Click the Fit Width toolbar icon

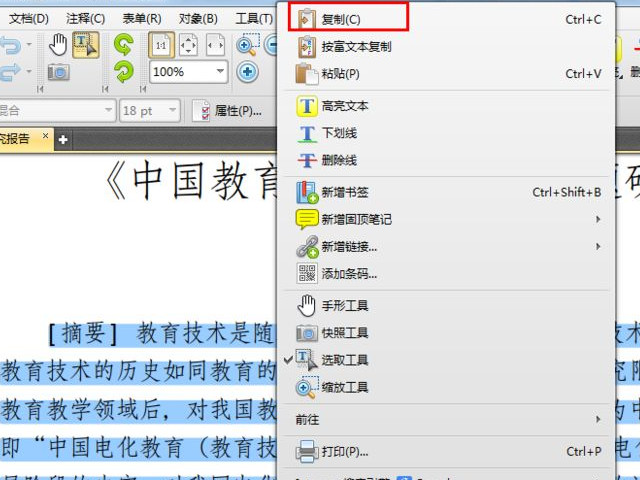point(216,45)
